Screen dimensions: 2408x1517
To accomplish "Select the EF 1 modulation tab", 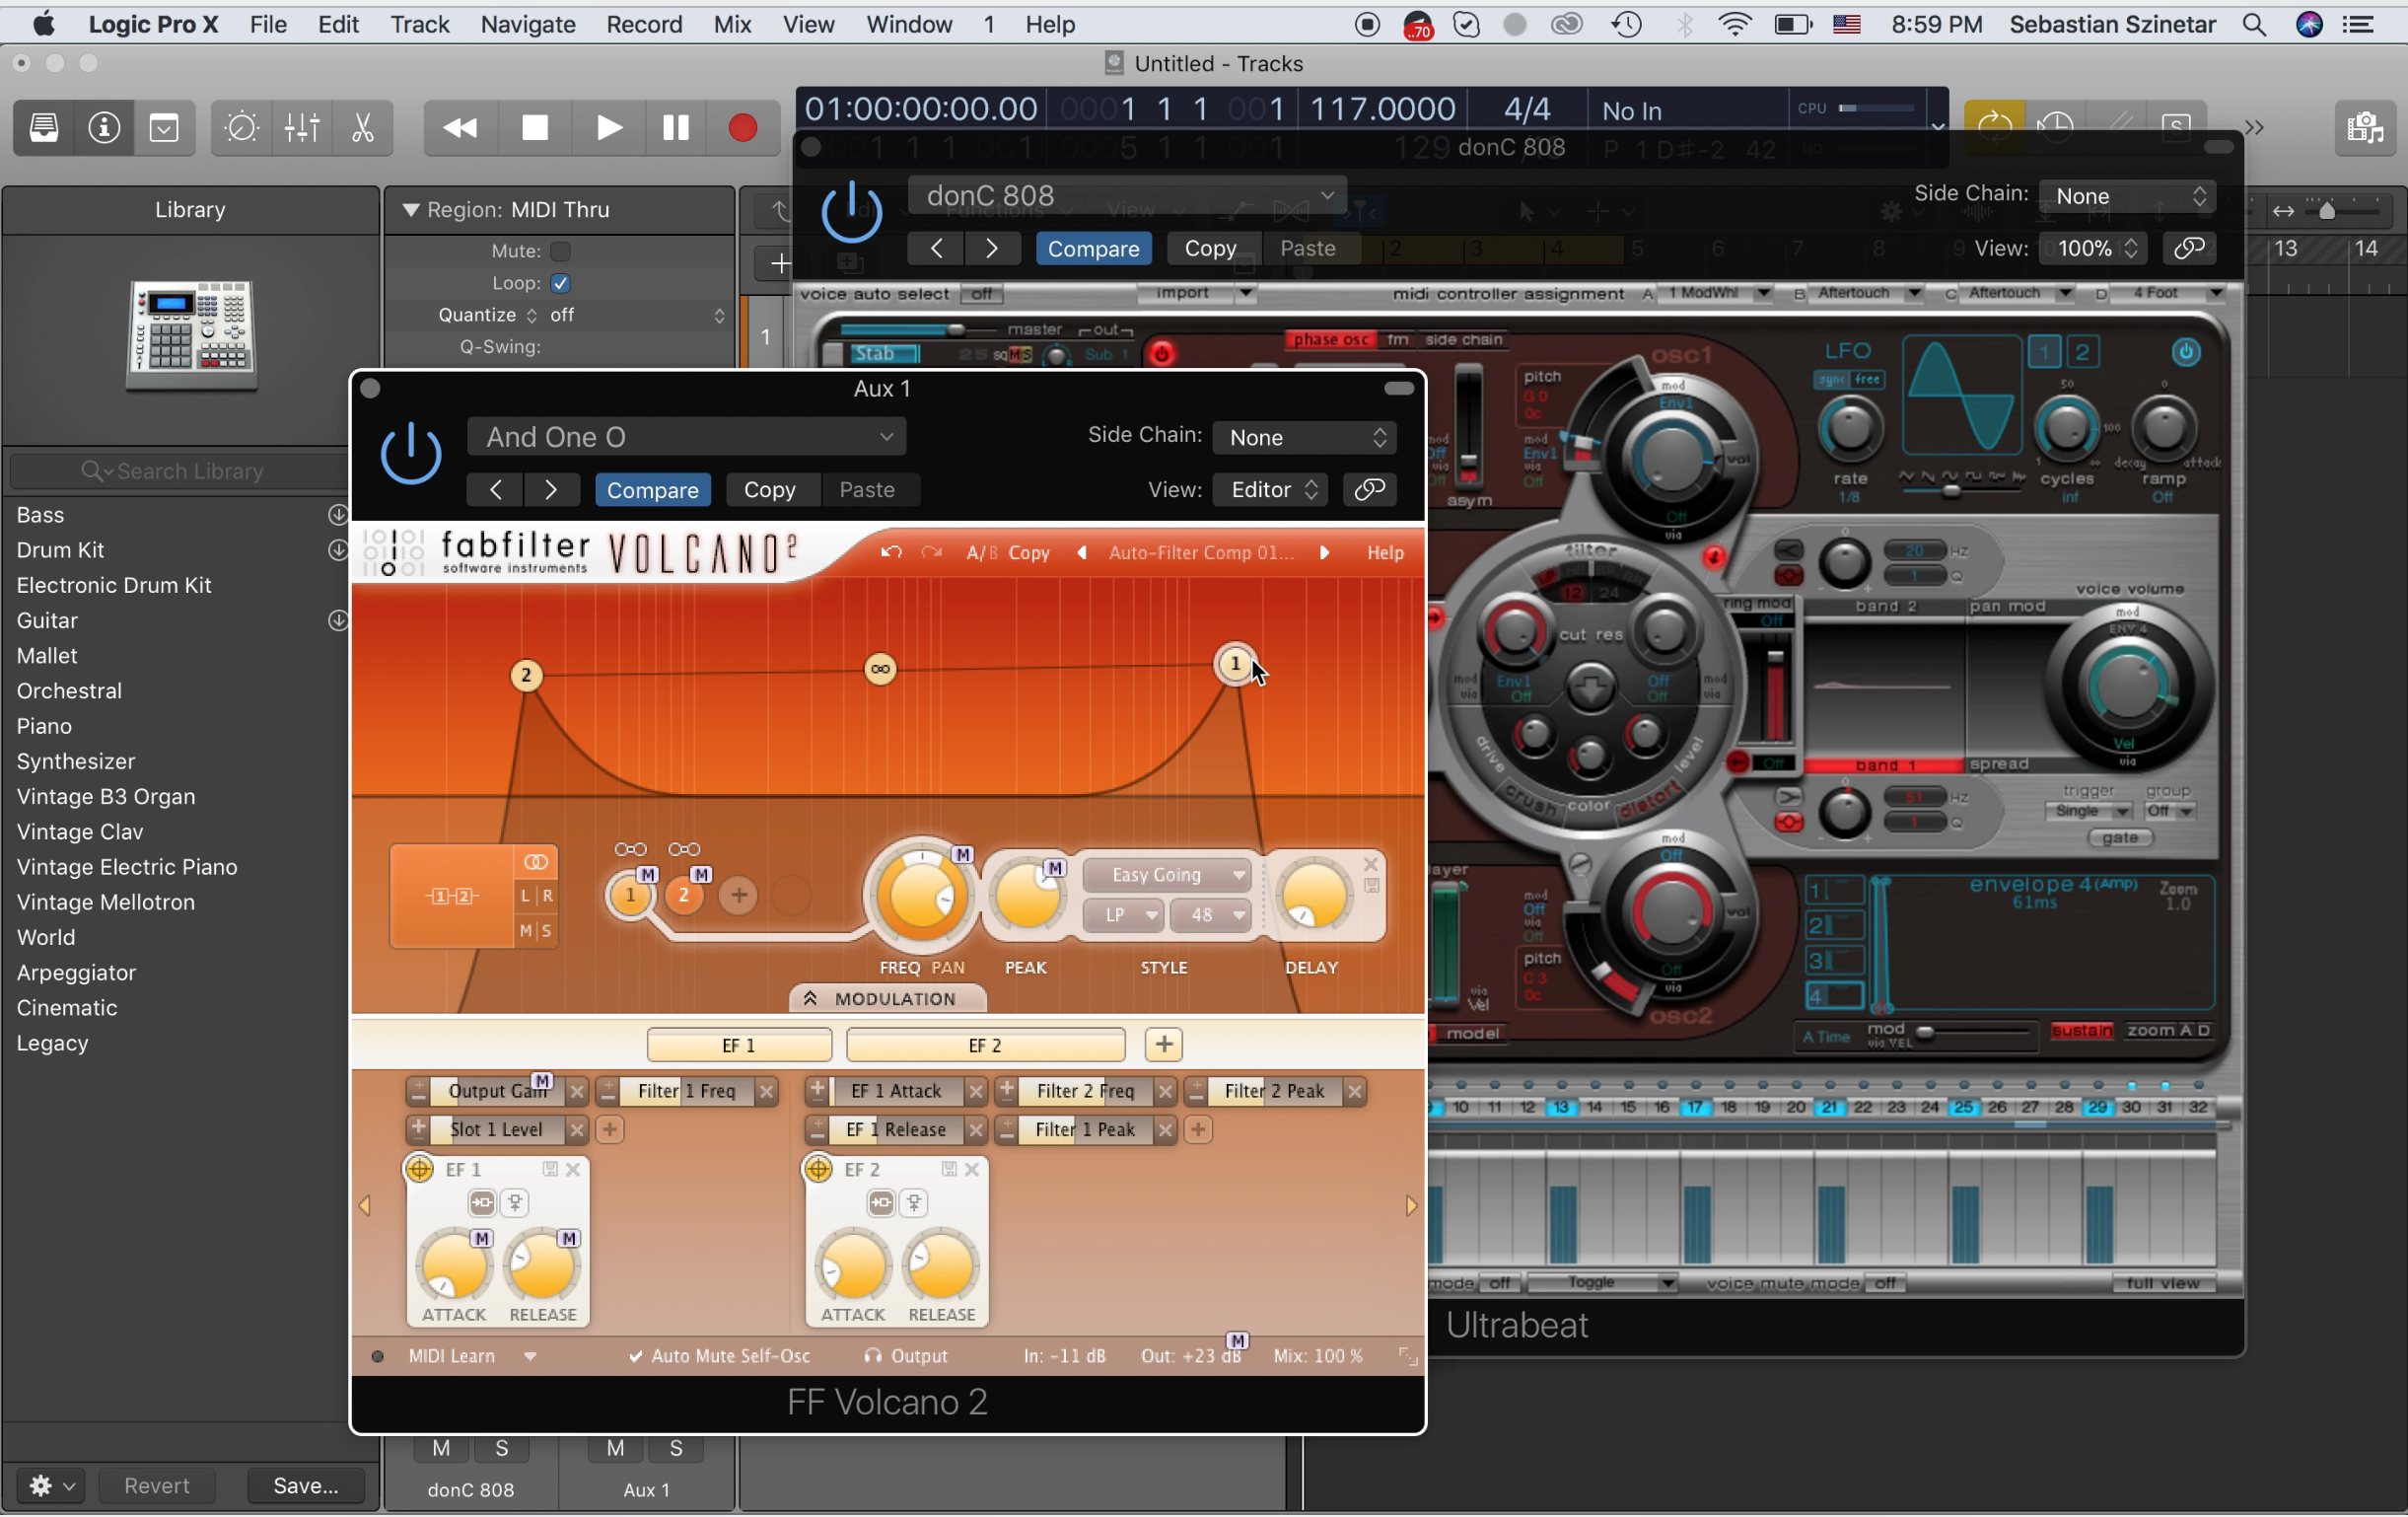I will (x=739, y=1045).
